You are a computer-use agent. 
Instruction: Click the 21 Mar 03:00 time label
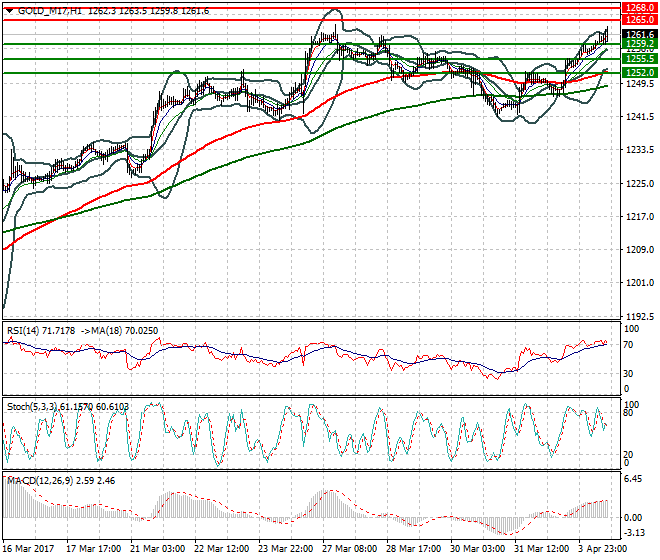click(158, 549)
